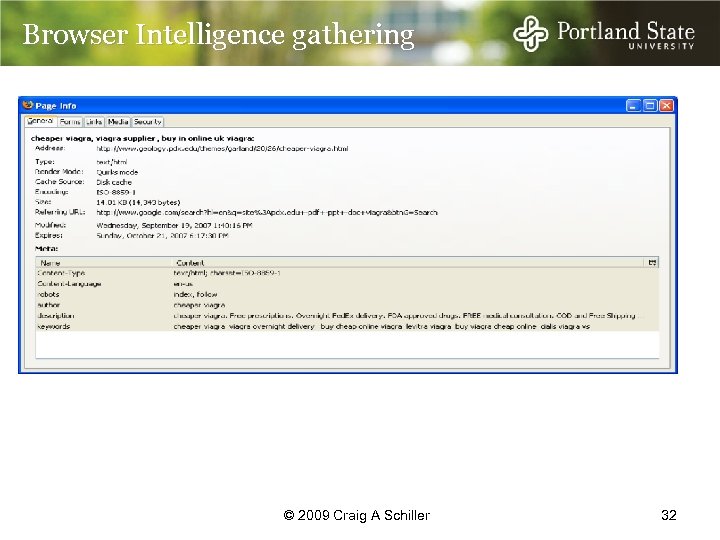Select the page Address URL field
The image size is (720, 540).
click(222, 149)
